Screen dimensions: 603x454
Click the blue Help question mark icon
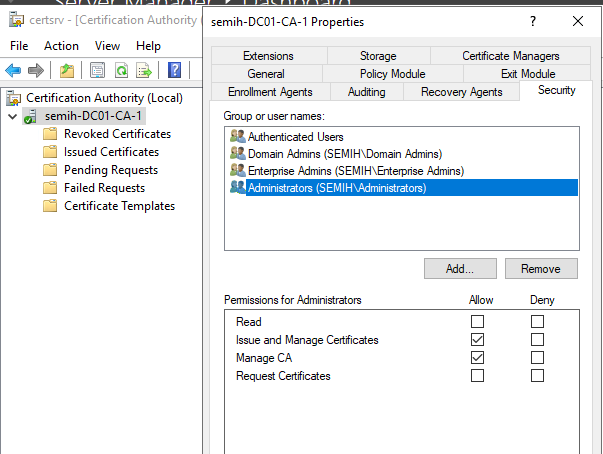click(x=174, y=70)
